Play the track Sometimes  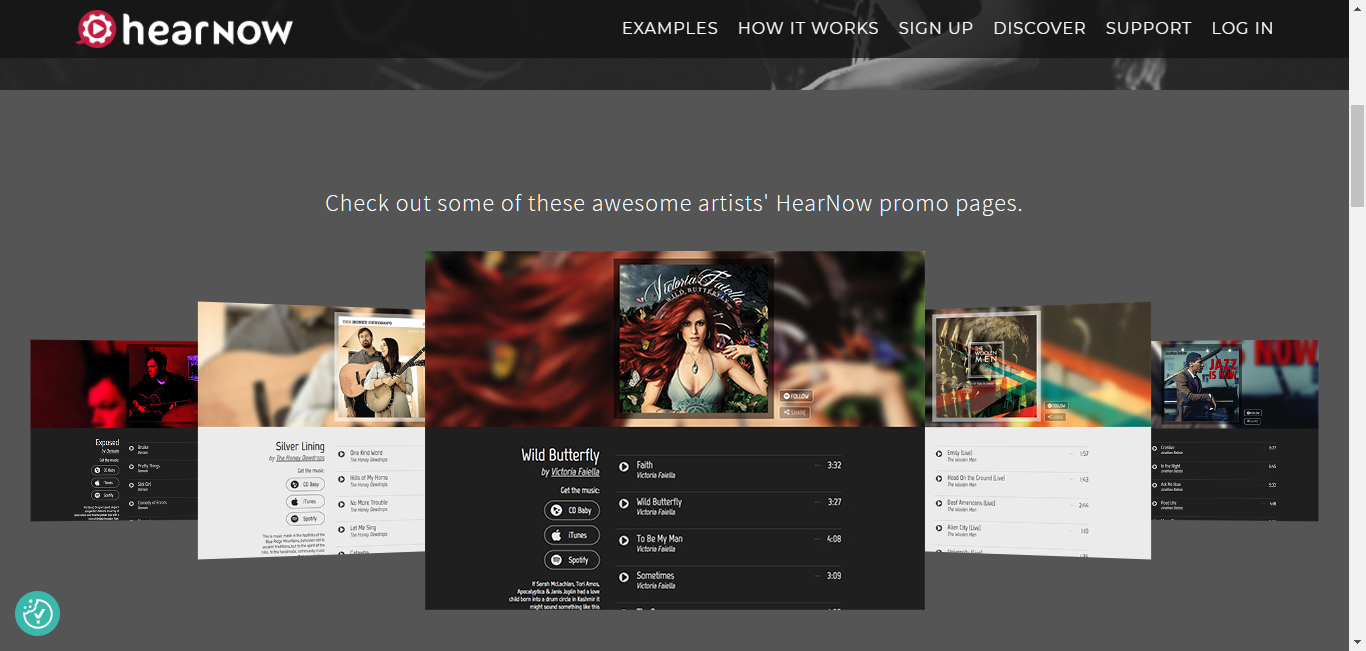(624, 577)
